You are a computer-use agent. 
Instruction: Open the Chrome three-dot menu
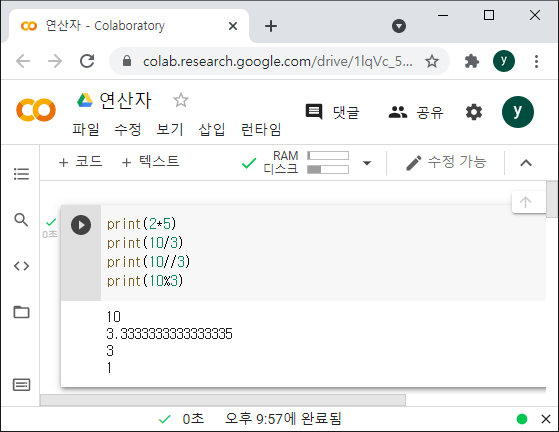(x=536, y=61)
